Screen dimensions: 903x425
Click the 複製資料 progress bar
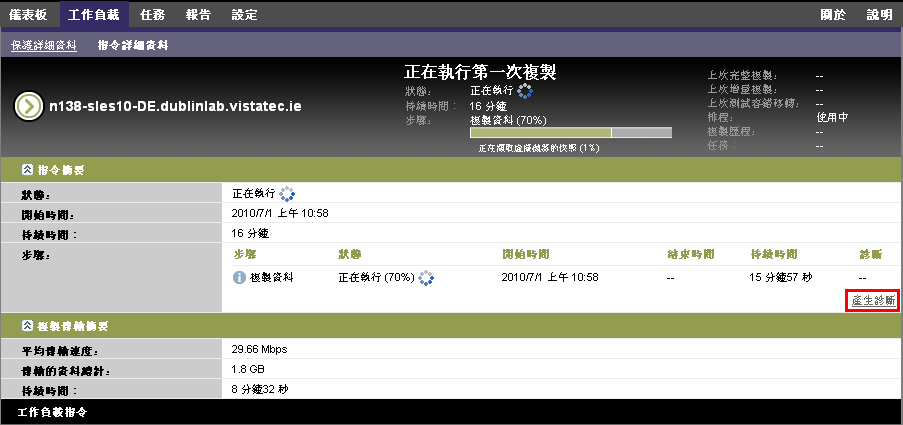pos(568,132)
